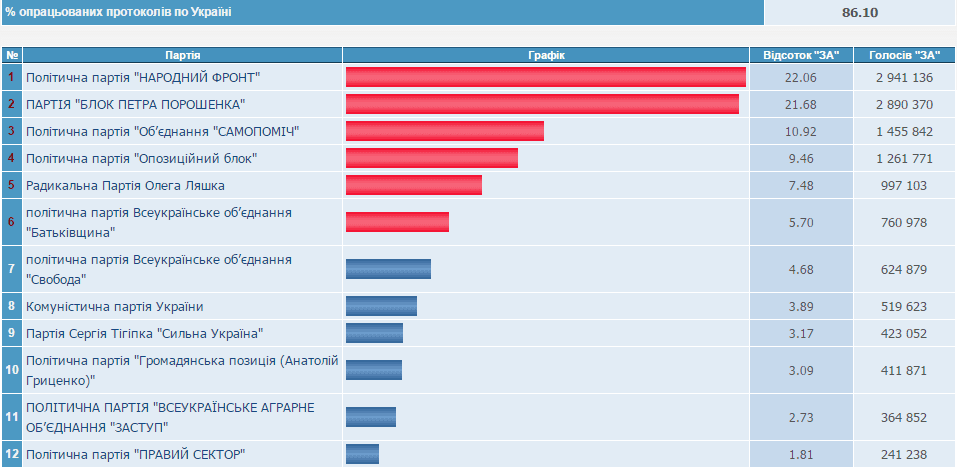Click the red bar for Радикальна Партія Ляшка
Image resolution: width=957 pixels, height=467 pixels.
414,185
